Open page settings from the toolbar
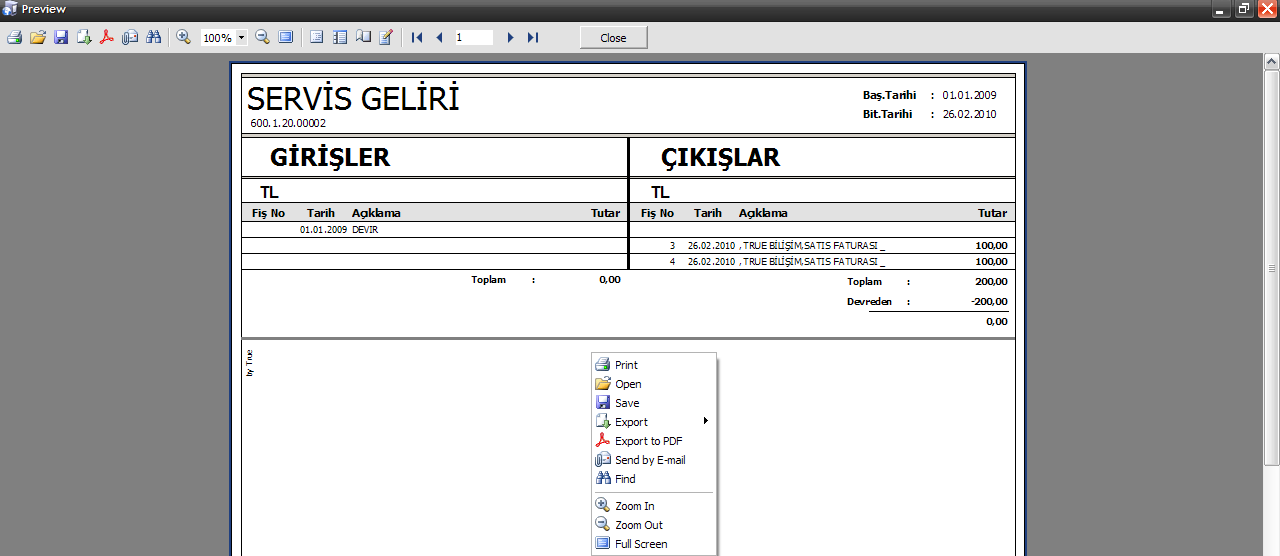 click(x=363, y=37)
